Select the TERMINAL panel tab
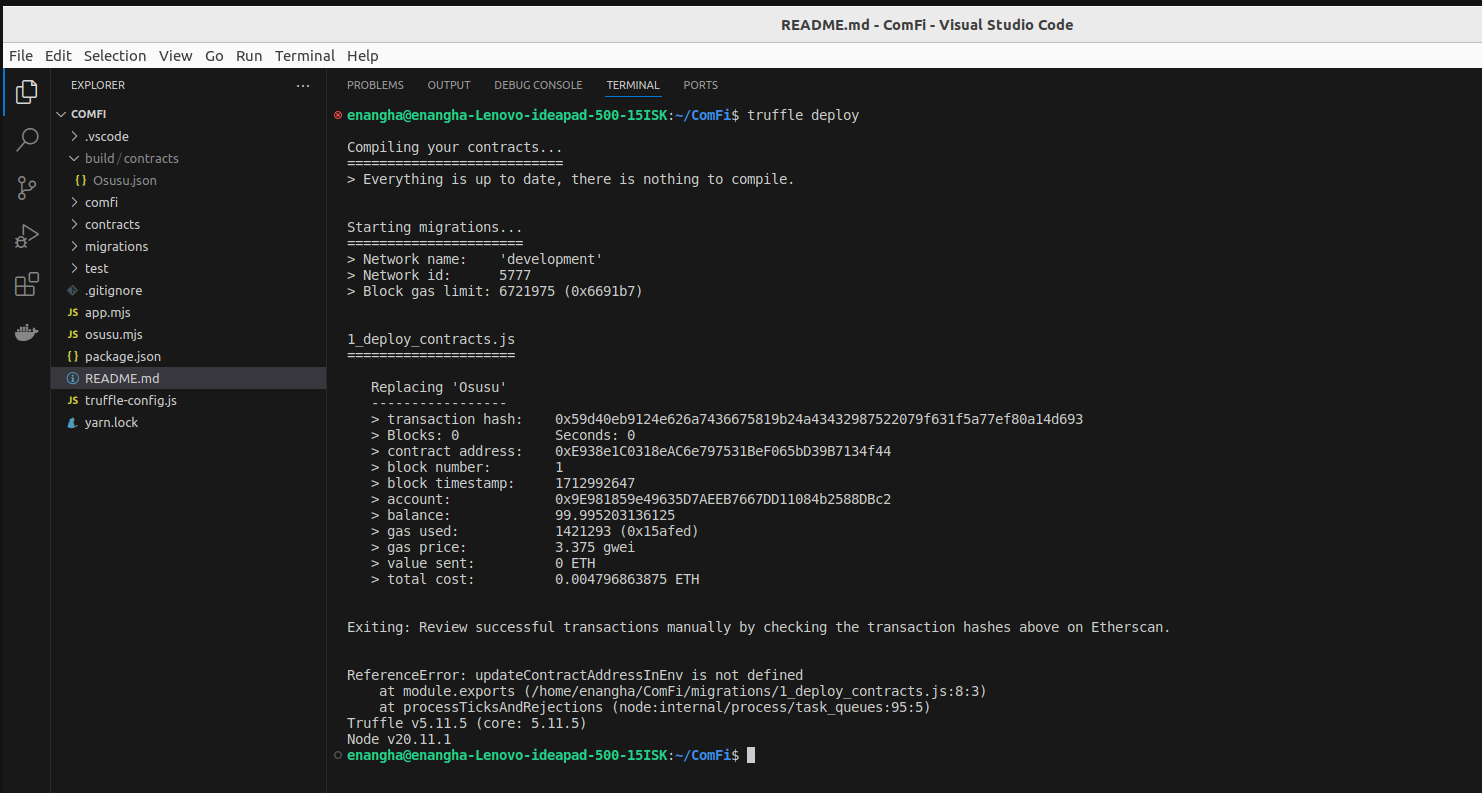Screen dimensions: 1482x793 click(x=633, y=86)
